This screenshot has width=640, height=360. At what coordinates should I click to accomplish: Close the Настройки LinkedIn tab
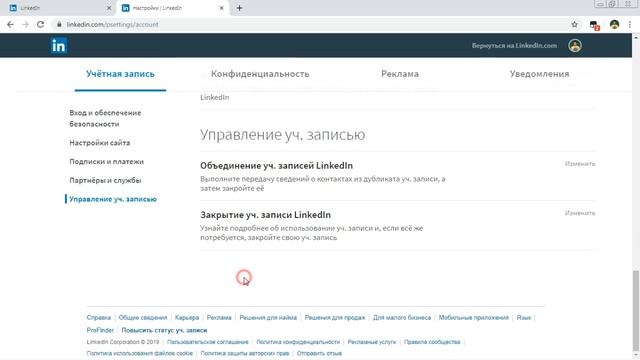tap(222, 8)
